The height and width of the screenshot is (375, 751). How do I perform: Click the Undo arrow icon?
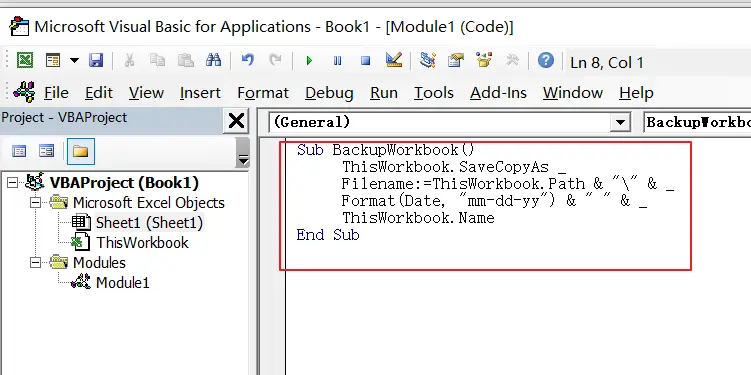point(248,60)
